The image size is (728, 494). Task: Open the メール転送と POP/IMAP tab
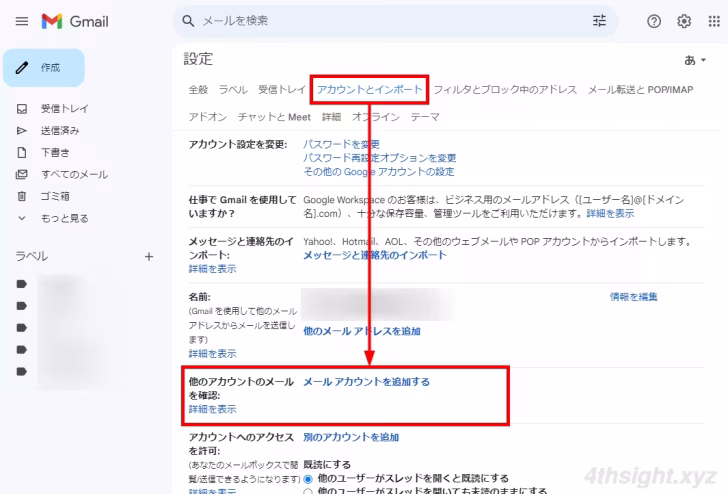(x=641, y=90)
